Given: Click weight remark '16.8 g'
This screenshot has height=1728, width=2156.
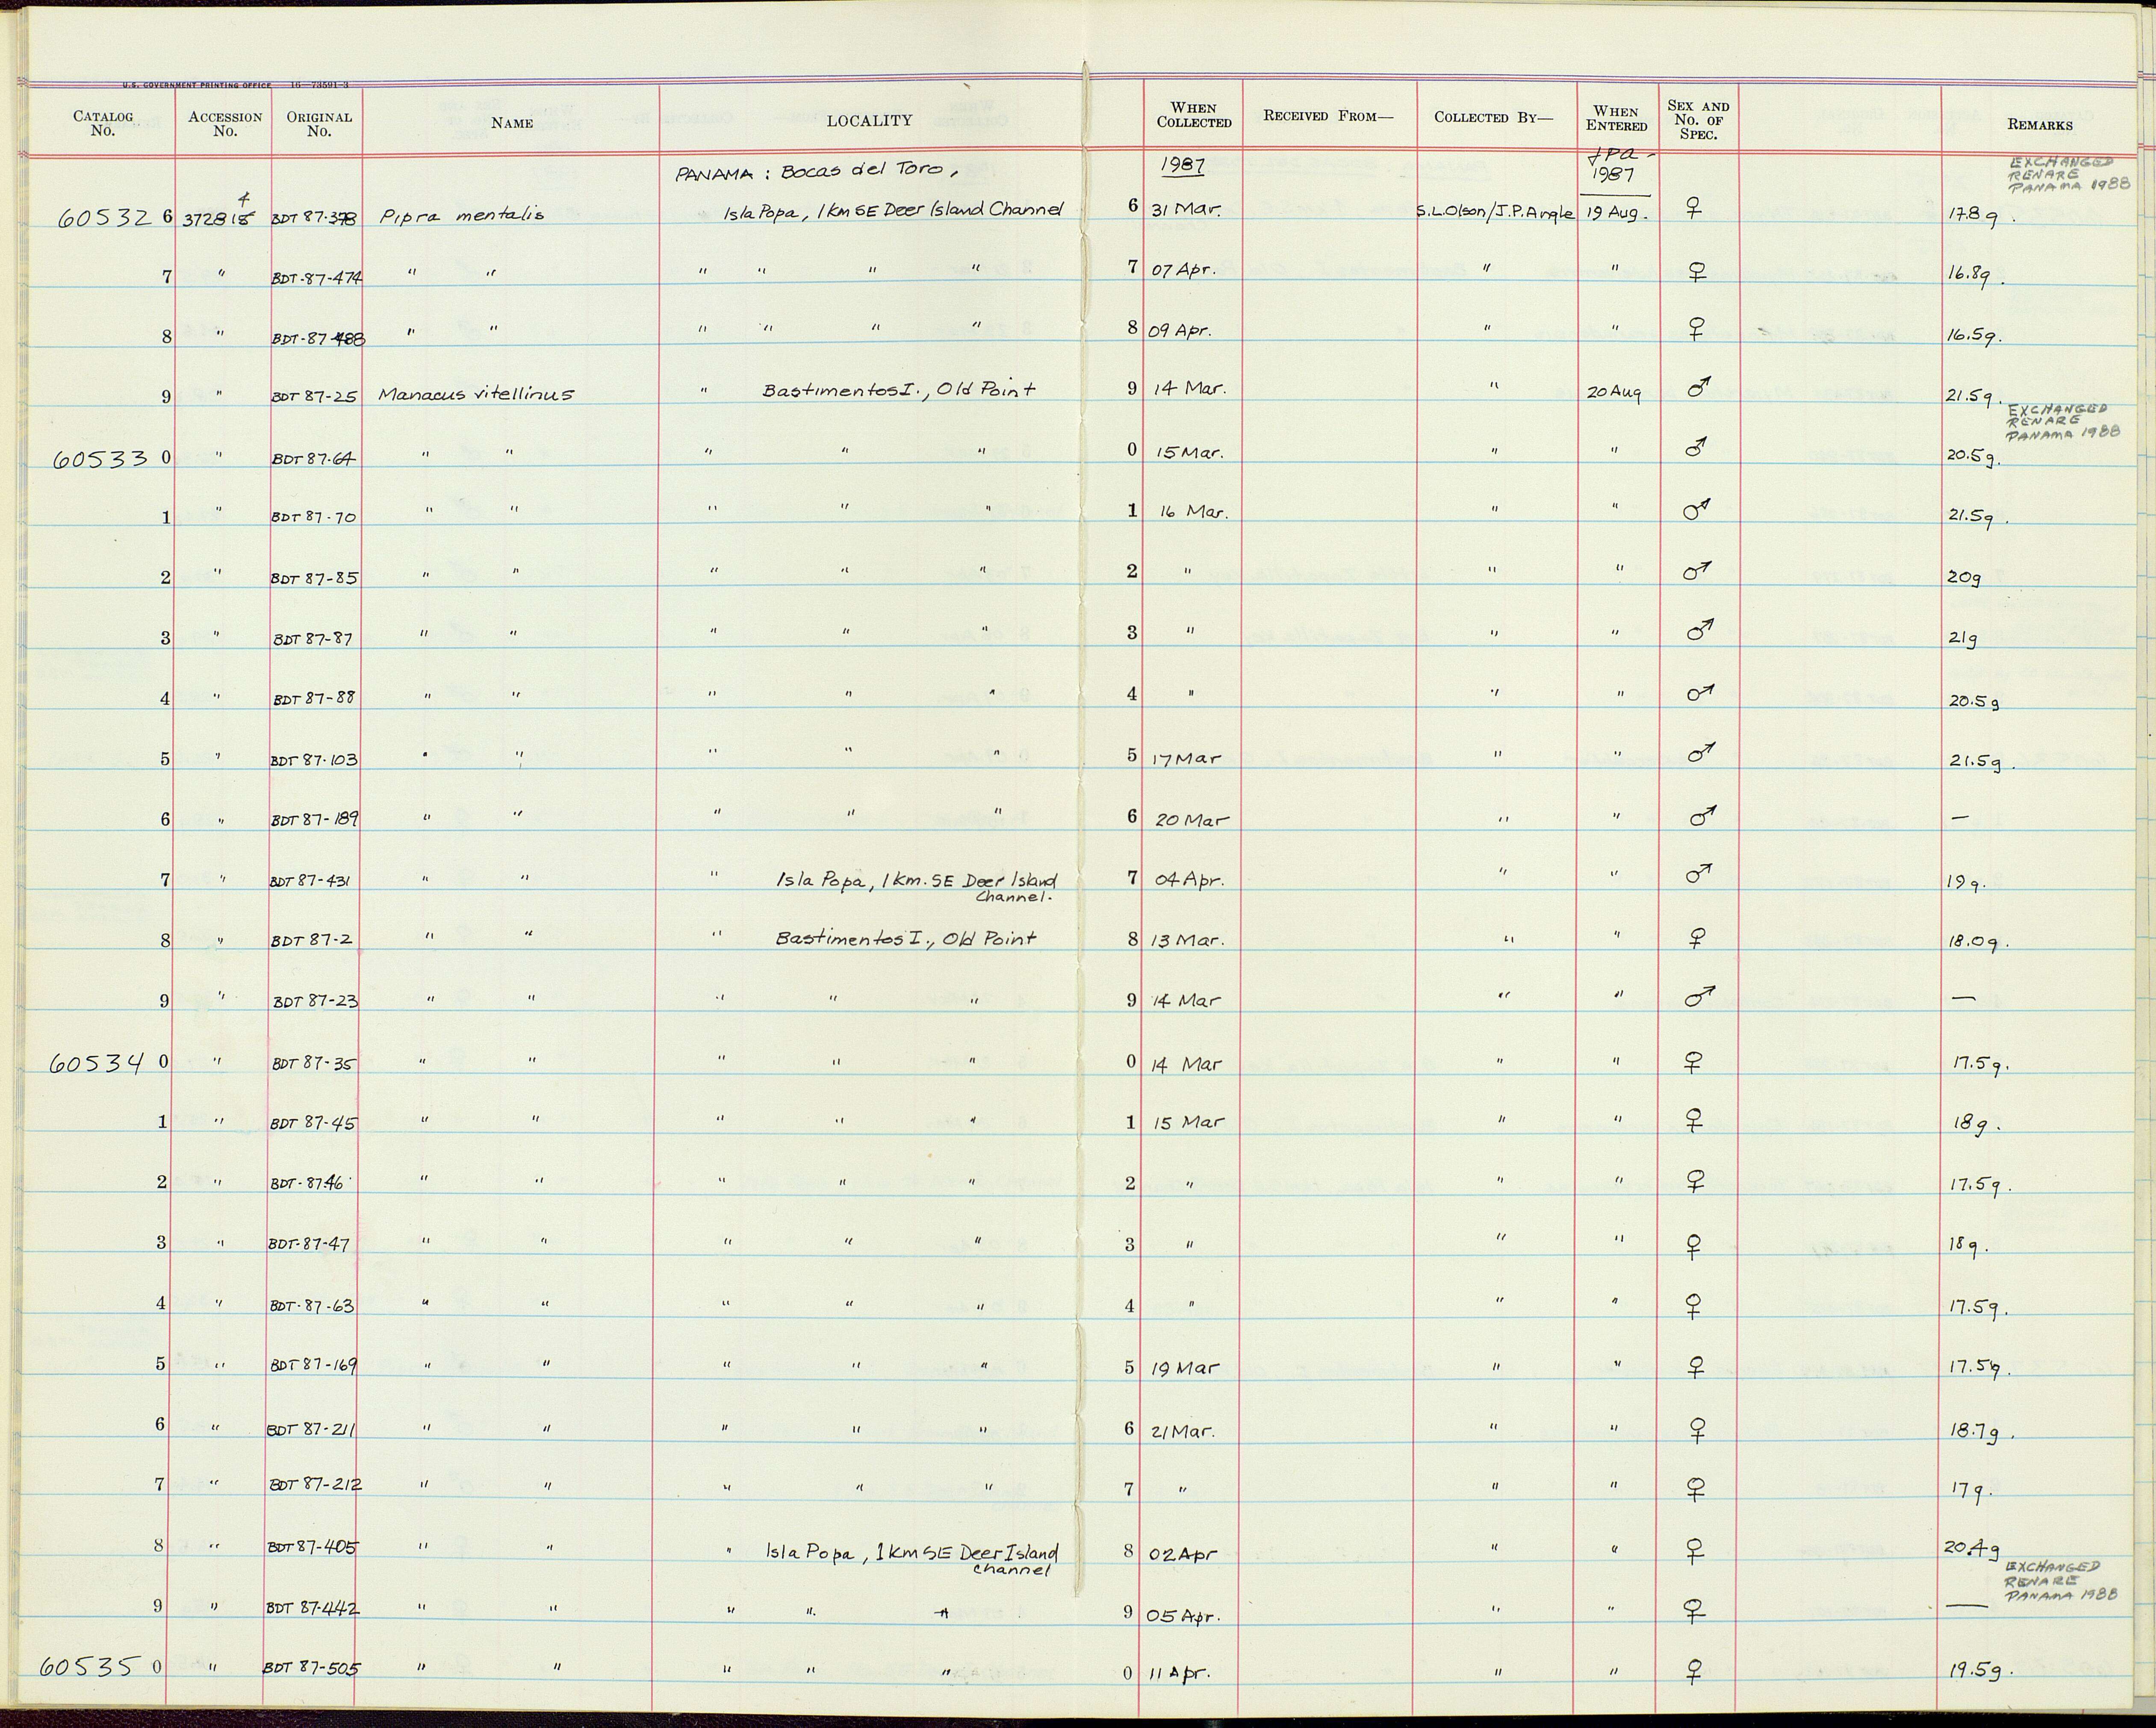Looking at the screenshot, I should point(1975,275).
